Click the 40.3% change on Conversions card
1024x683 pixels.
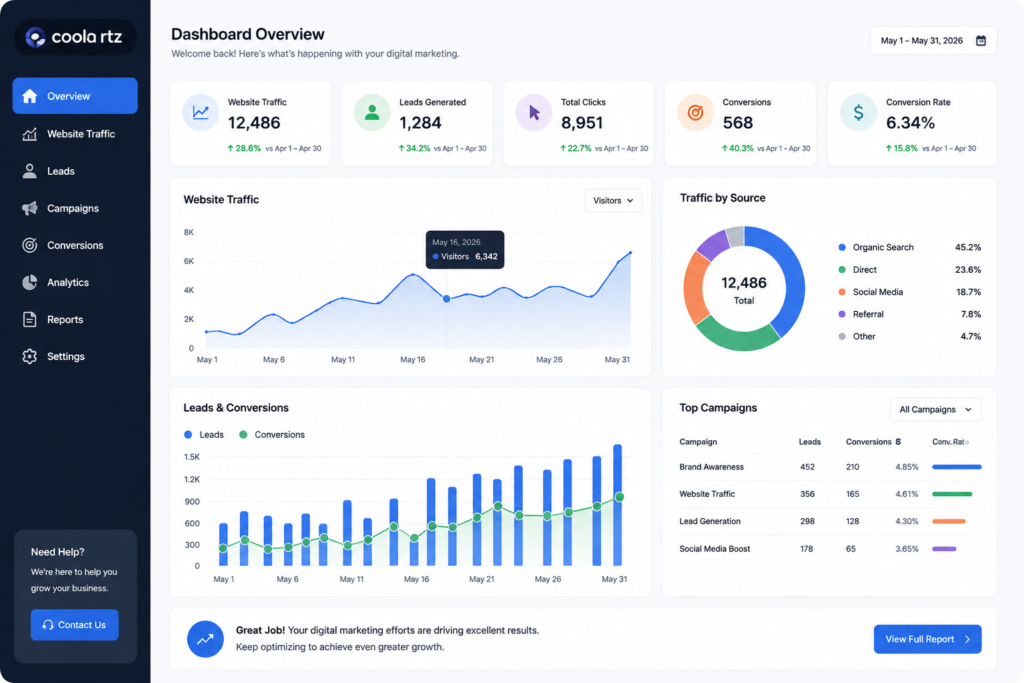pyautogui.click(x=737, y=148)
